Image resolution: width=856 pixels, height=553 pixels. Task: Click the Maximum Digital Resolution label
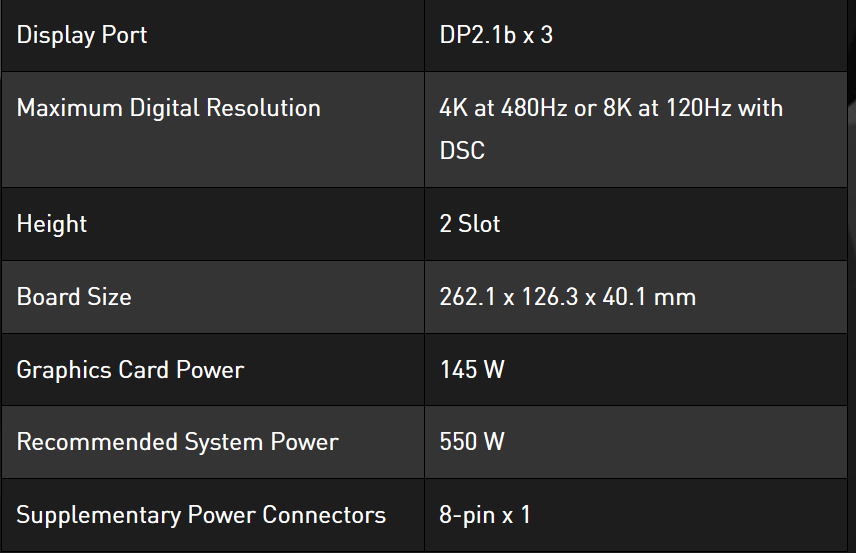[x=169, y=108]
